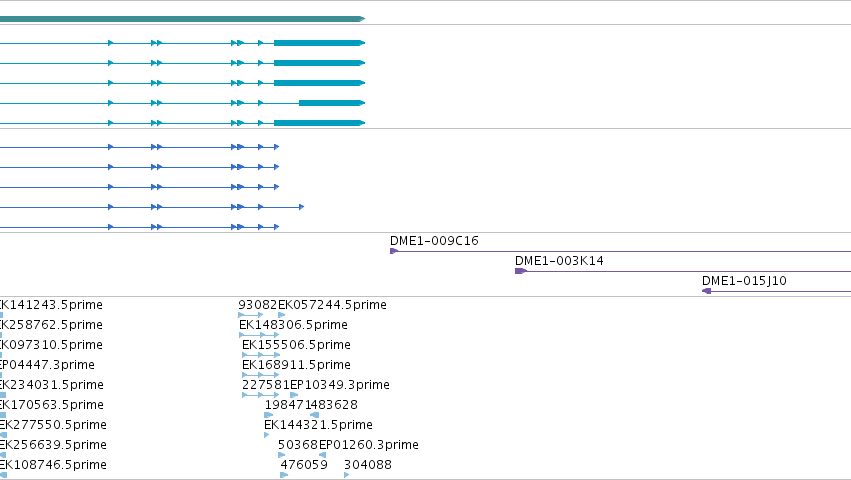Select the EK168911.5prime feature label
This screenshot has height=480, width=851.
(x=296, y=365)
